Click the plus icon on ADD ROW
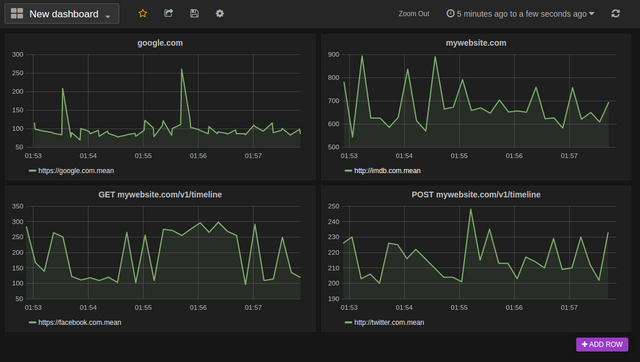The width and height of the screenshot is (640, 362). [x=584, y=344]
